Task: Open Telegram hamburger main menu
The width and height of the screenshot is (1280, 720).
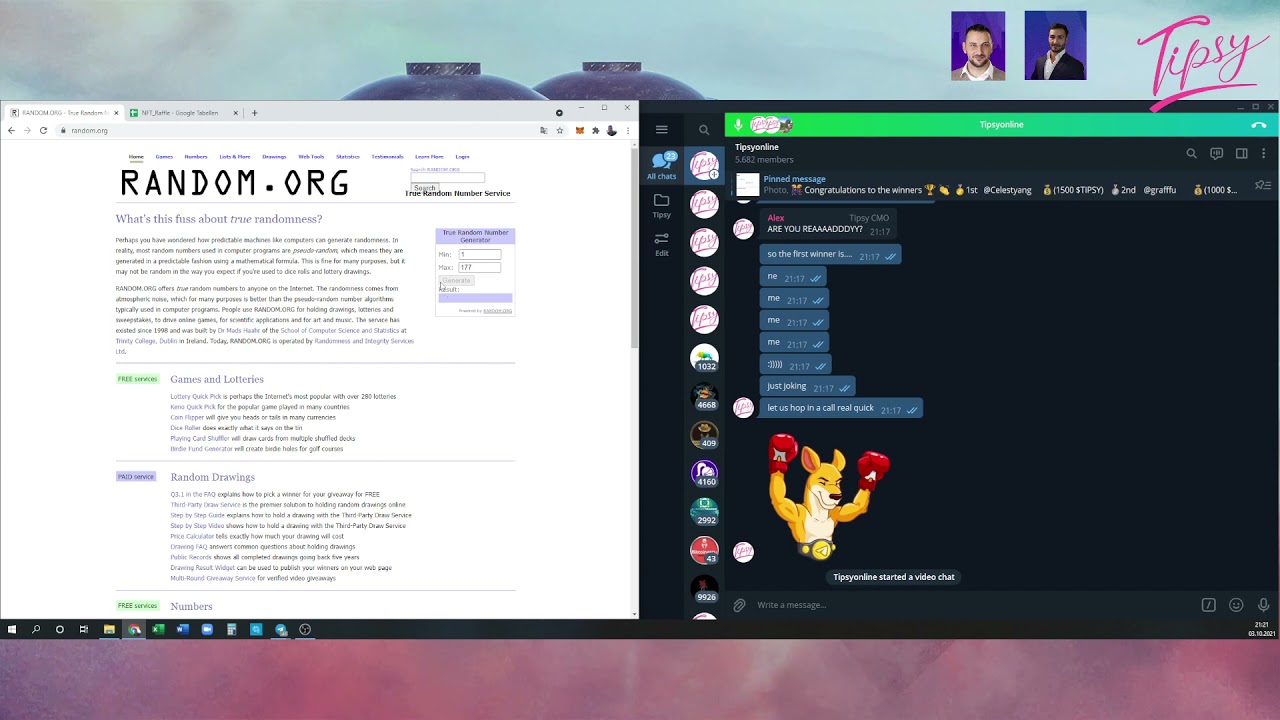Action: pos(661,129)
